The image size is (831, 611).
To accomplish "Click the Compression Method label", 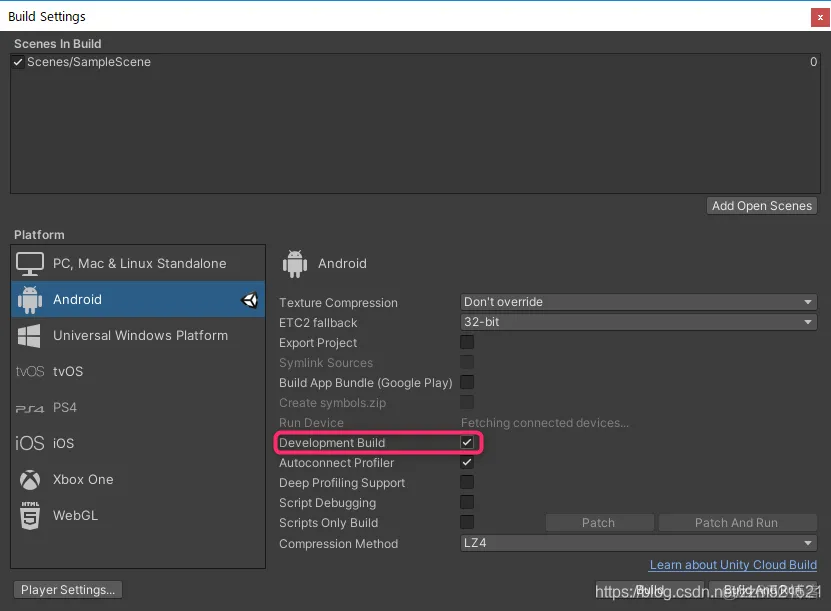I will [x=338, y=544].
